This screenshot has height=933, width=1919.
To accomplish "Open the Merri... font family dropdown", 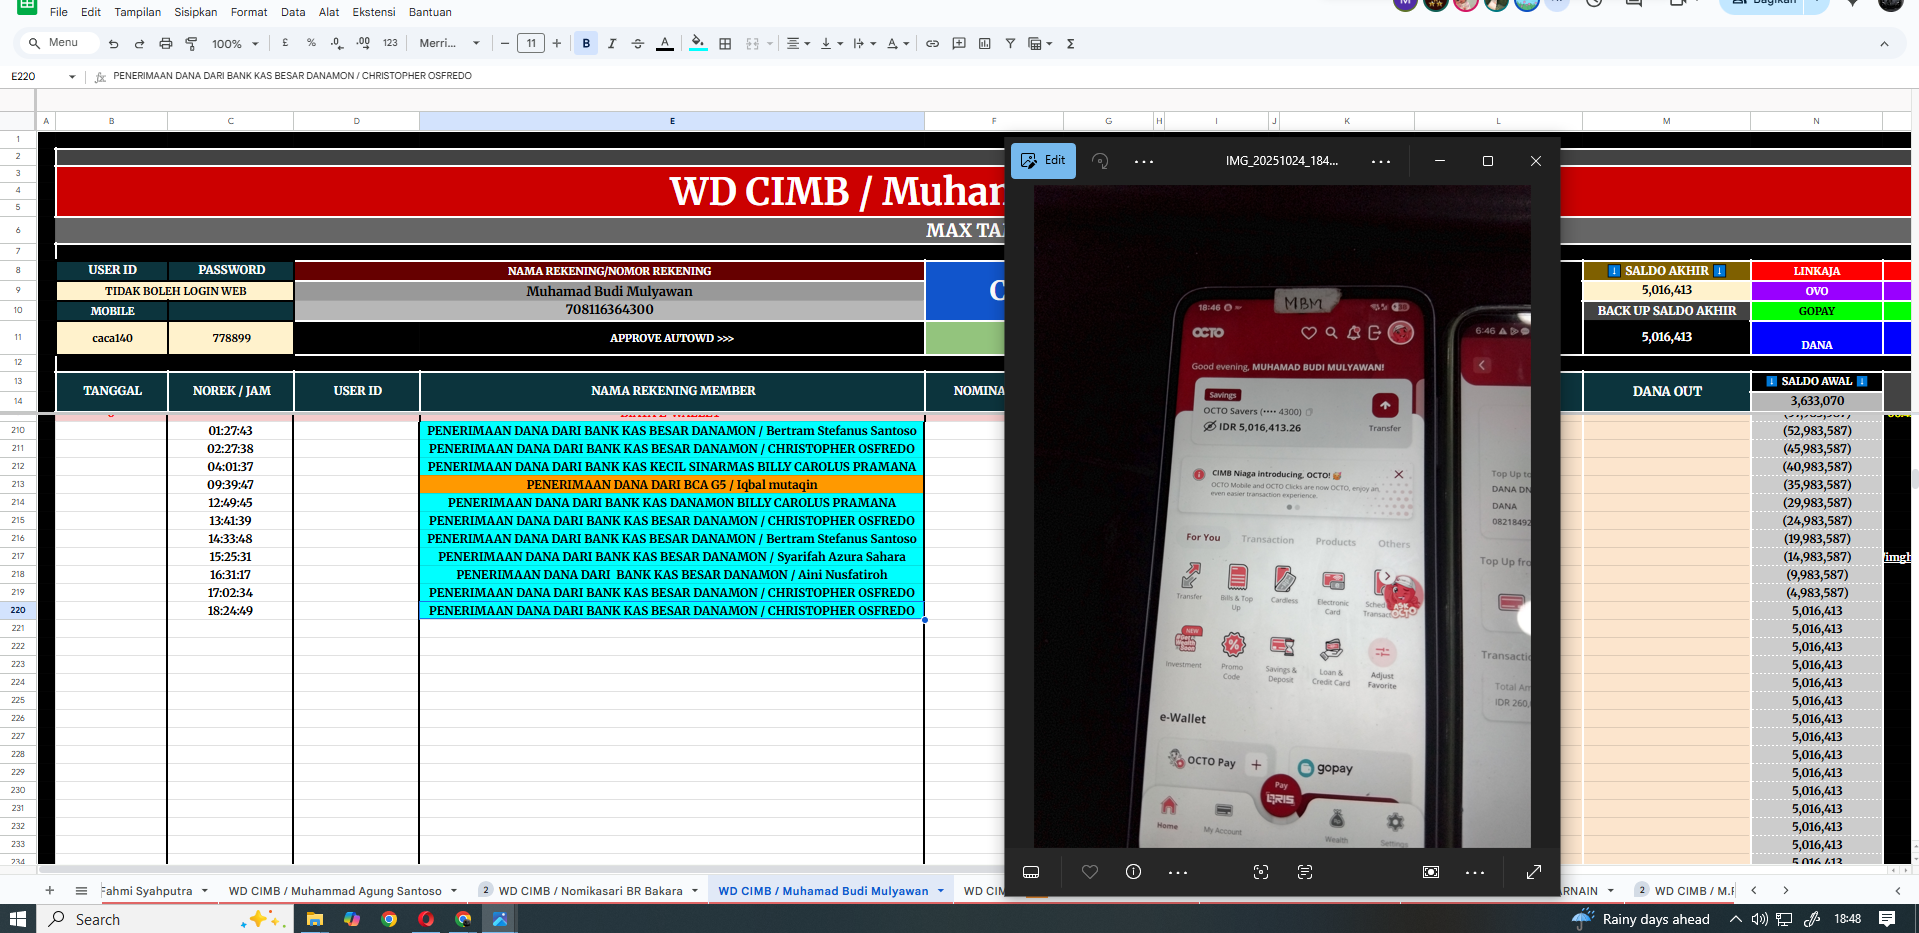I will pyautogui.click(x=449, y=43).
